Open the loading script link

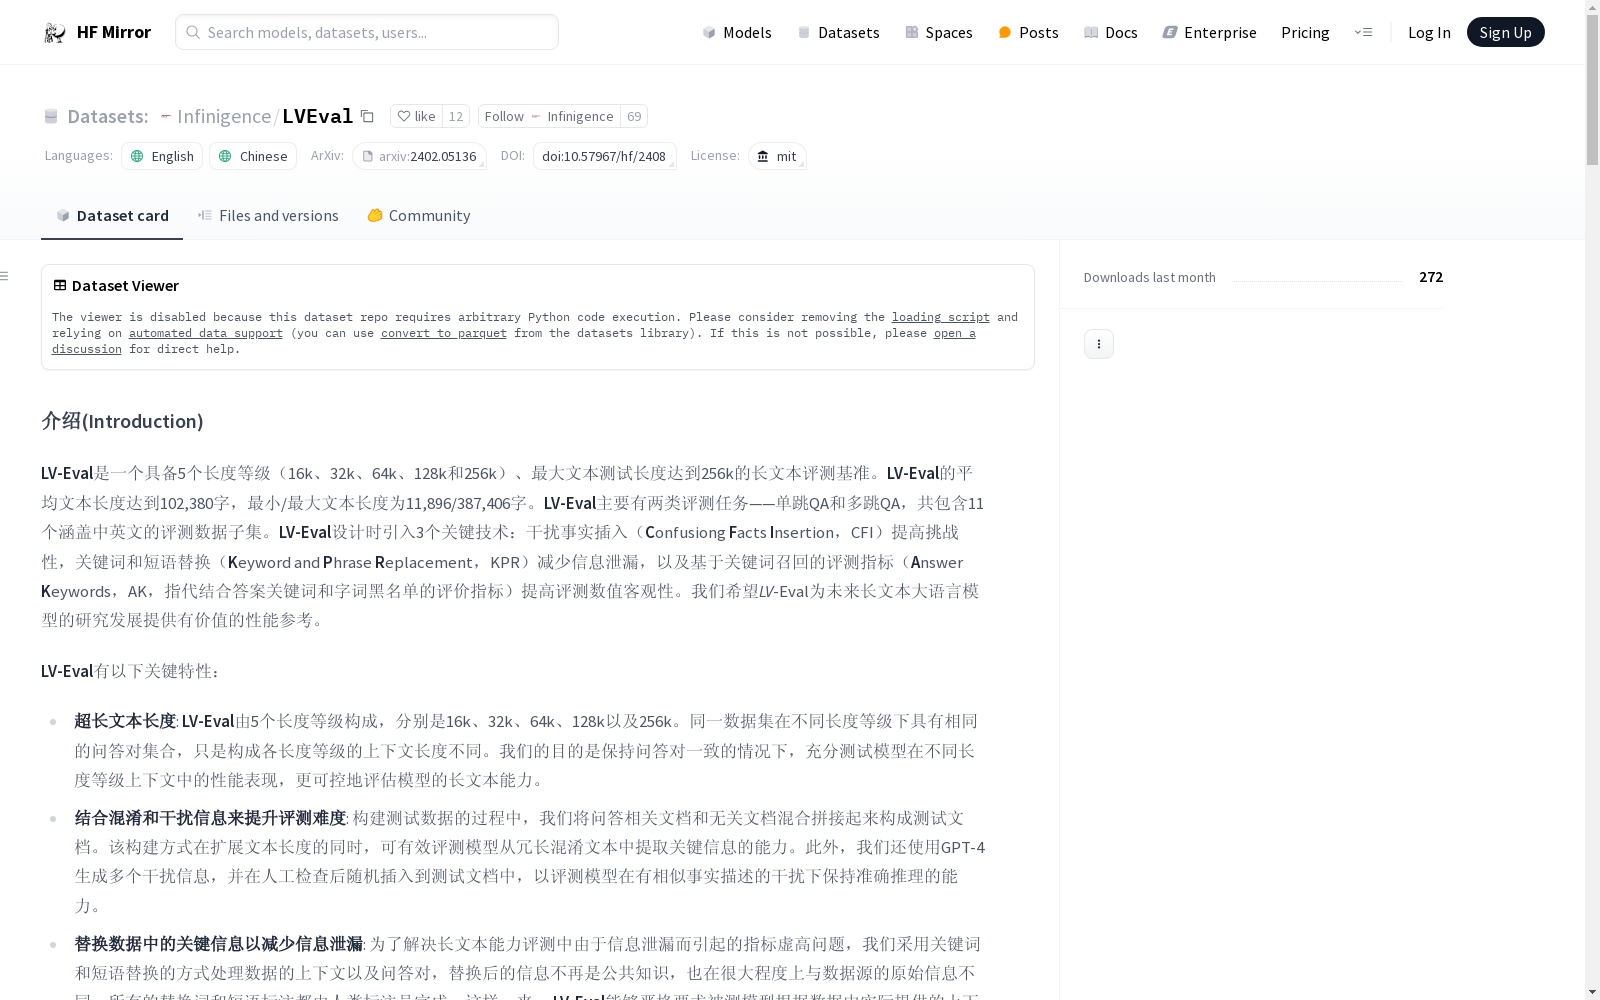point(941,317)
